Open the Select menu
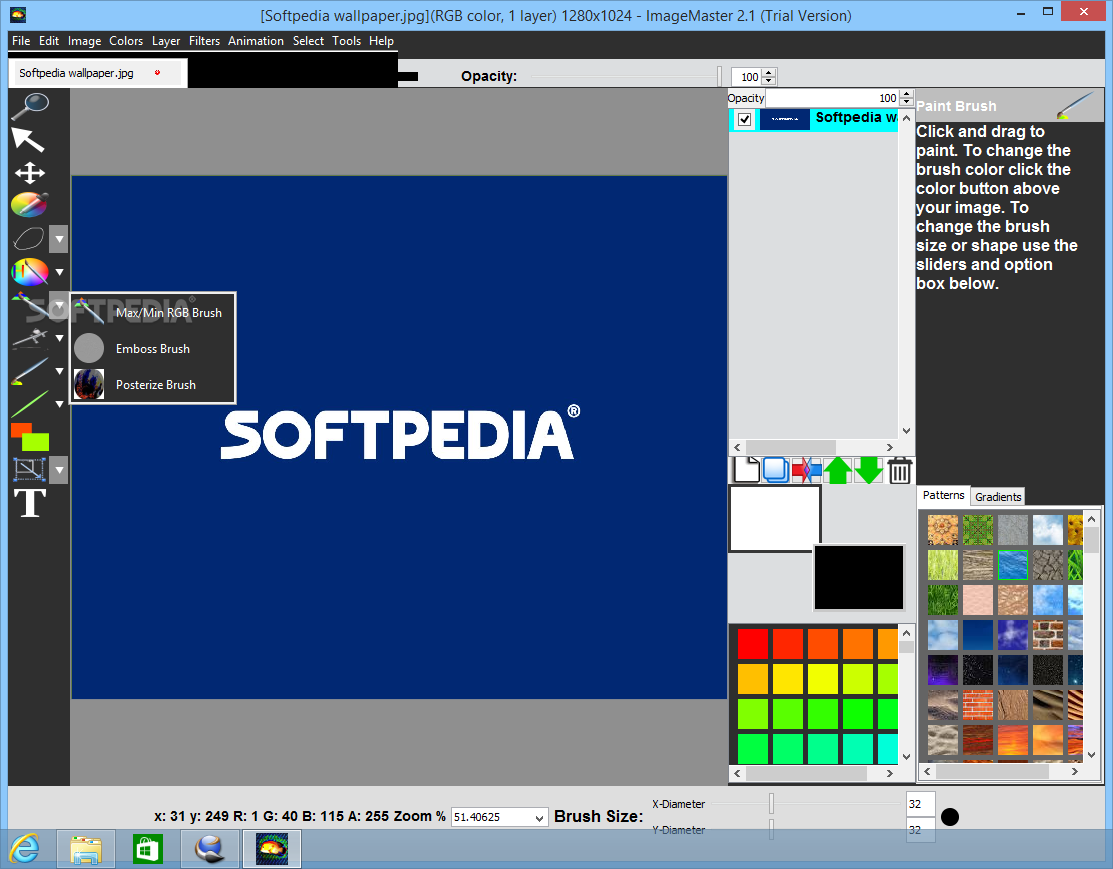 pyautogui.click(x=308, y=40)
